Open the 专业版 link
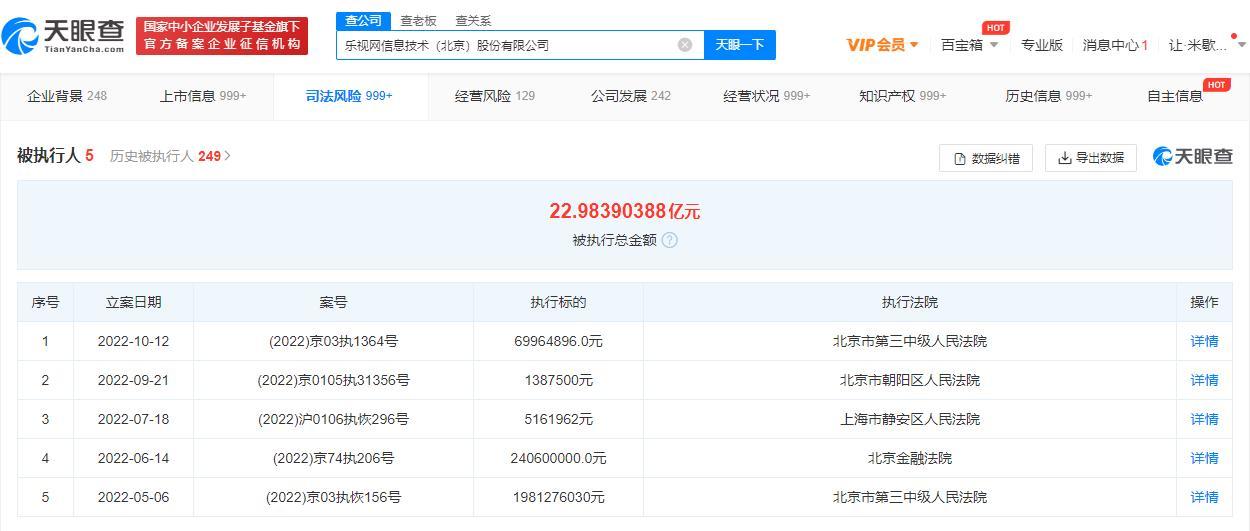Viewport: 1250px width, 531px height. [1042, 45]
